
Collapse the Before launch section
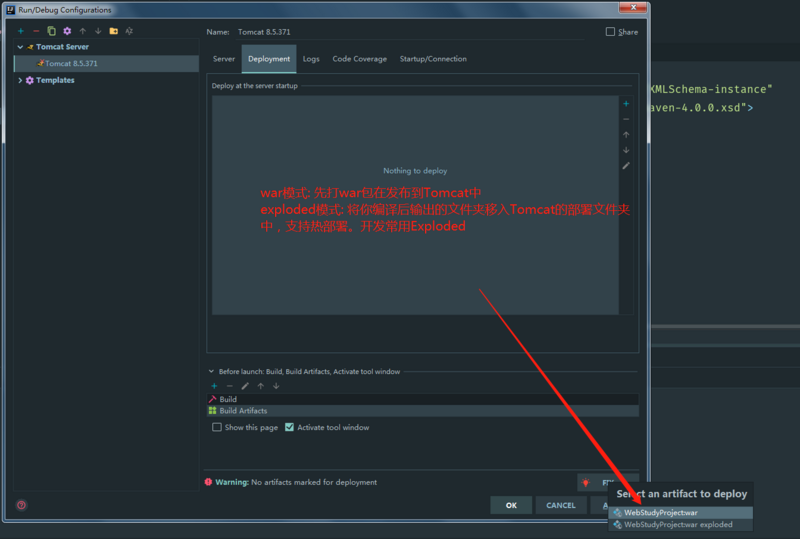point(211,371)
